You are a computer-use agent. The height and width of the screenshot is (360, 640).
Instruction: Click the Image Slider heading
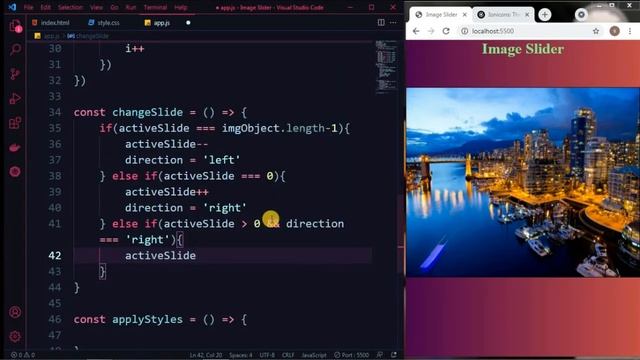[x=523, y=49]
